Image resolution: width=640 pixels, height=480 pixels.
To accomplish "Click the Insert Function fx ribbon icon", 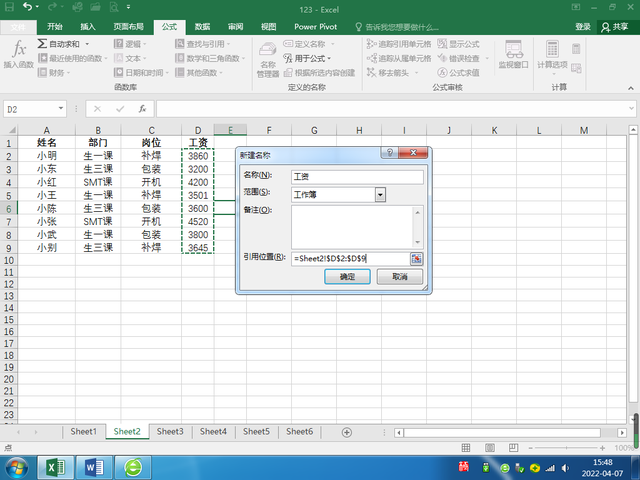I will point(19,54).
